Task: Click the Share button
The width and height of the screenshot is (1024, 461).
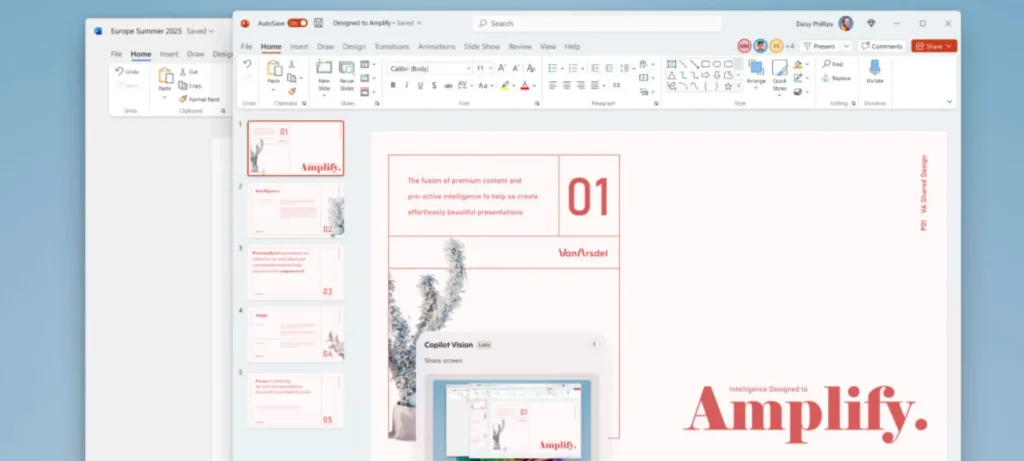Action: (x=934, y=46)
